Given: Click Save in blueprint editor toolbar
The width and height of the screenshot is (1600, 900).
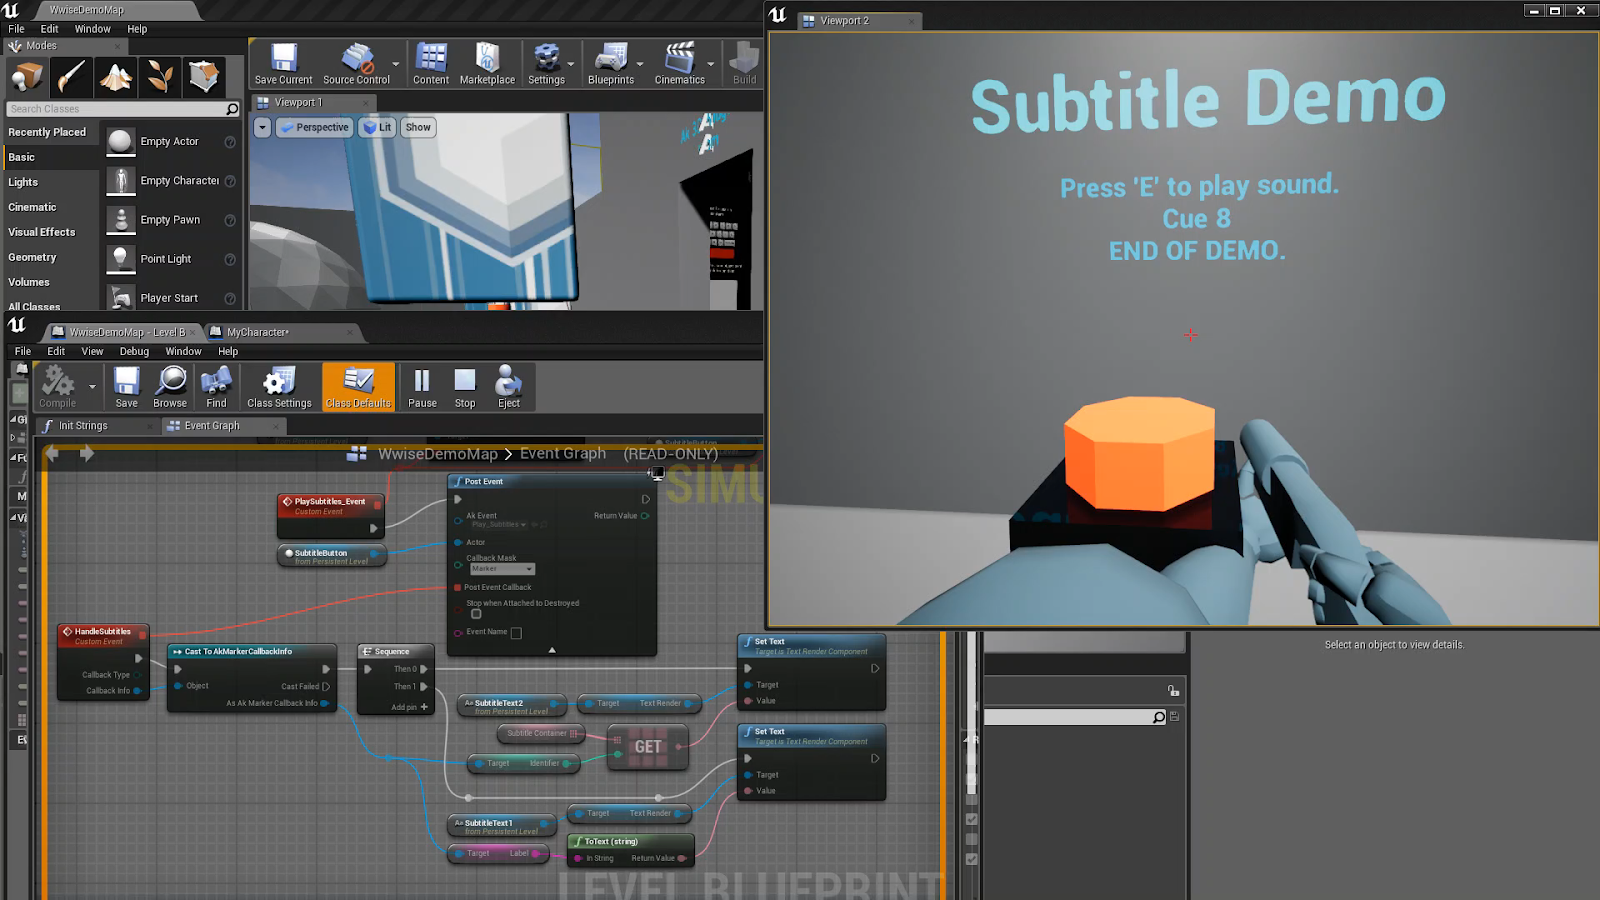Looking at the screenshot, I should pyautogui.click(x=127, y=387).
